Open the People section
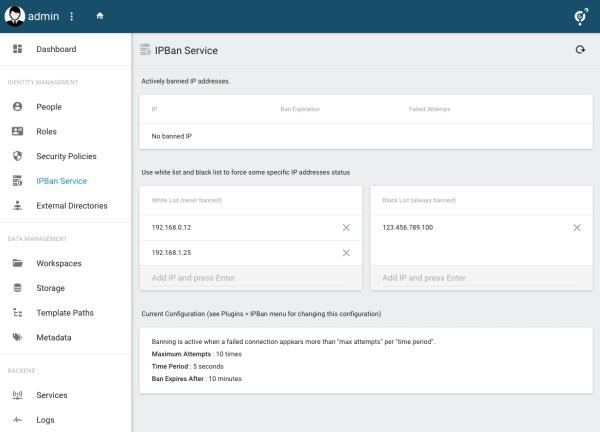The width and height of the screenshot is (600, 432). coord(65,107)
